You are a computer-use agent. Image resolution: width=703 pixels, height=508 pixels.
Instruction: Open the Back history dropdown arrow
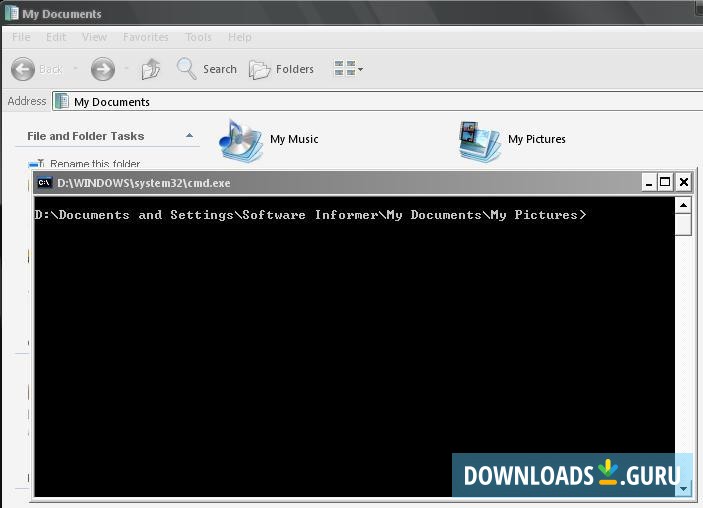click(75, 69)
